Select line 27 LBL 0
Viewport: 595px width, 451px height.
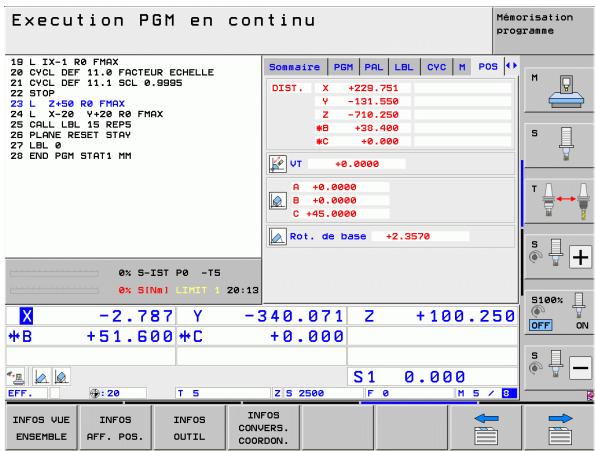[36, 145]
